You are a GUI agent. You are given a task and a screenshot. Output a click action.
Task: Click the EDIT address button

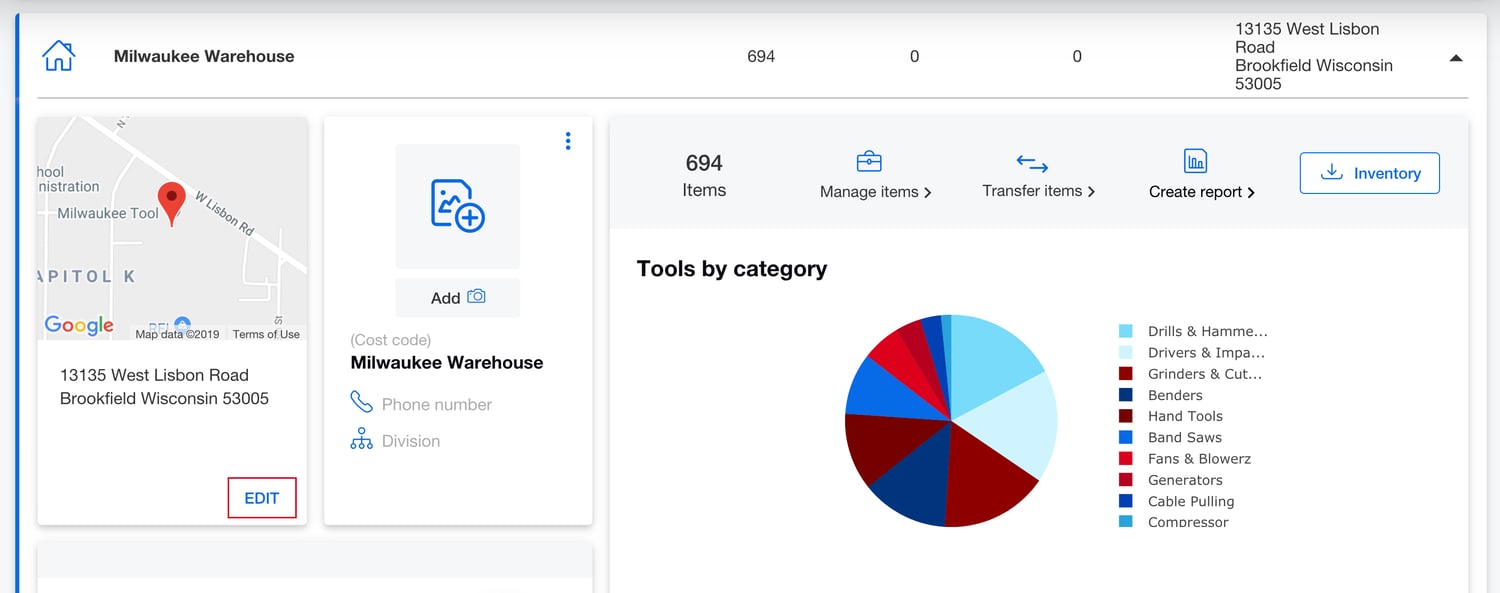[262, 498]
